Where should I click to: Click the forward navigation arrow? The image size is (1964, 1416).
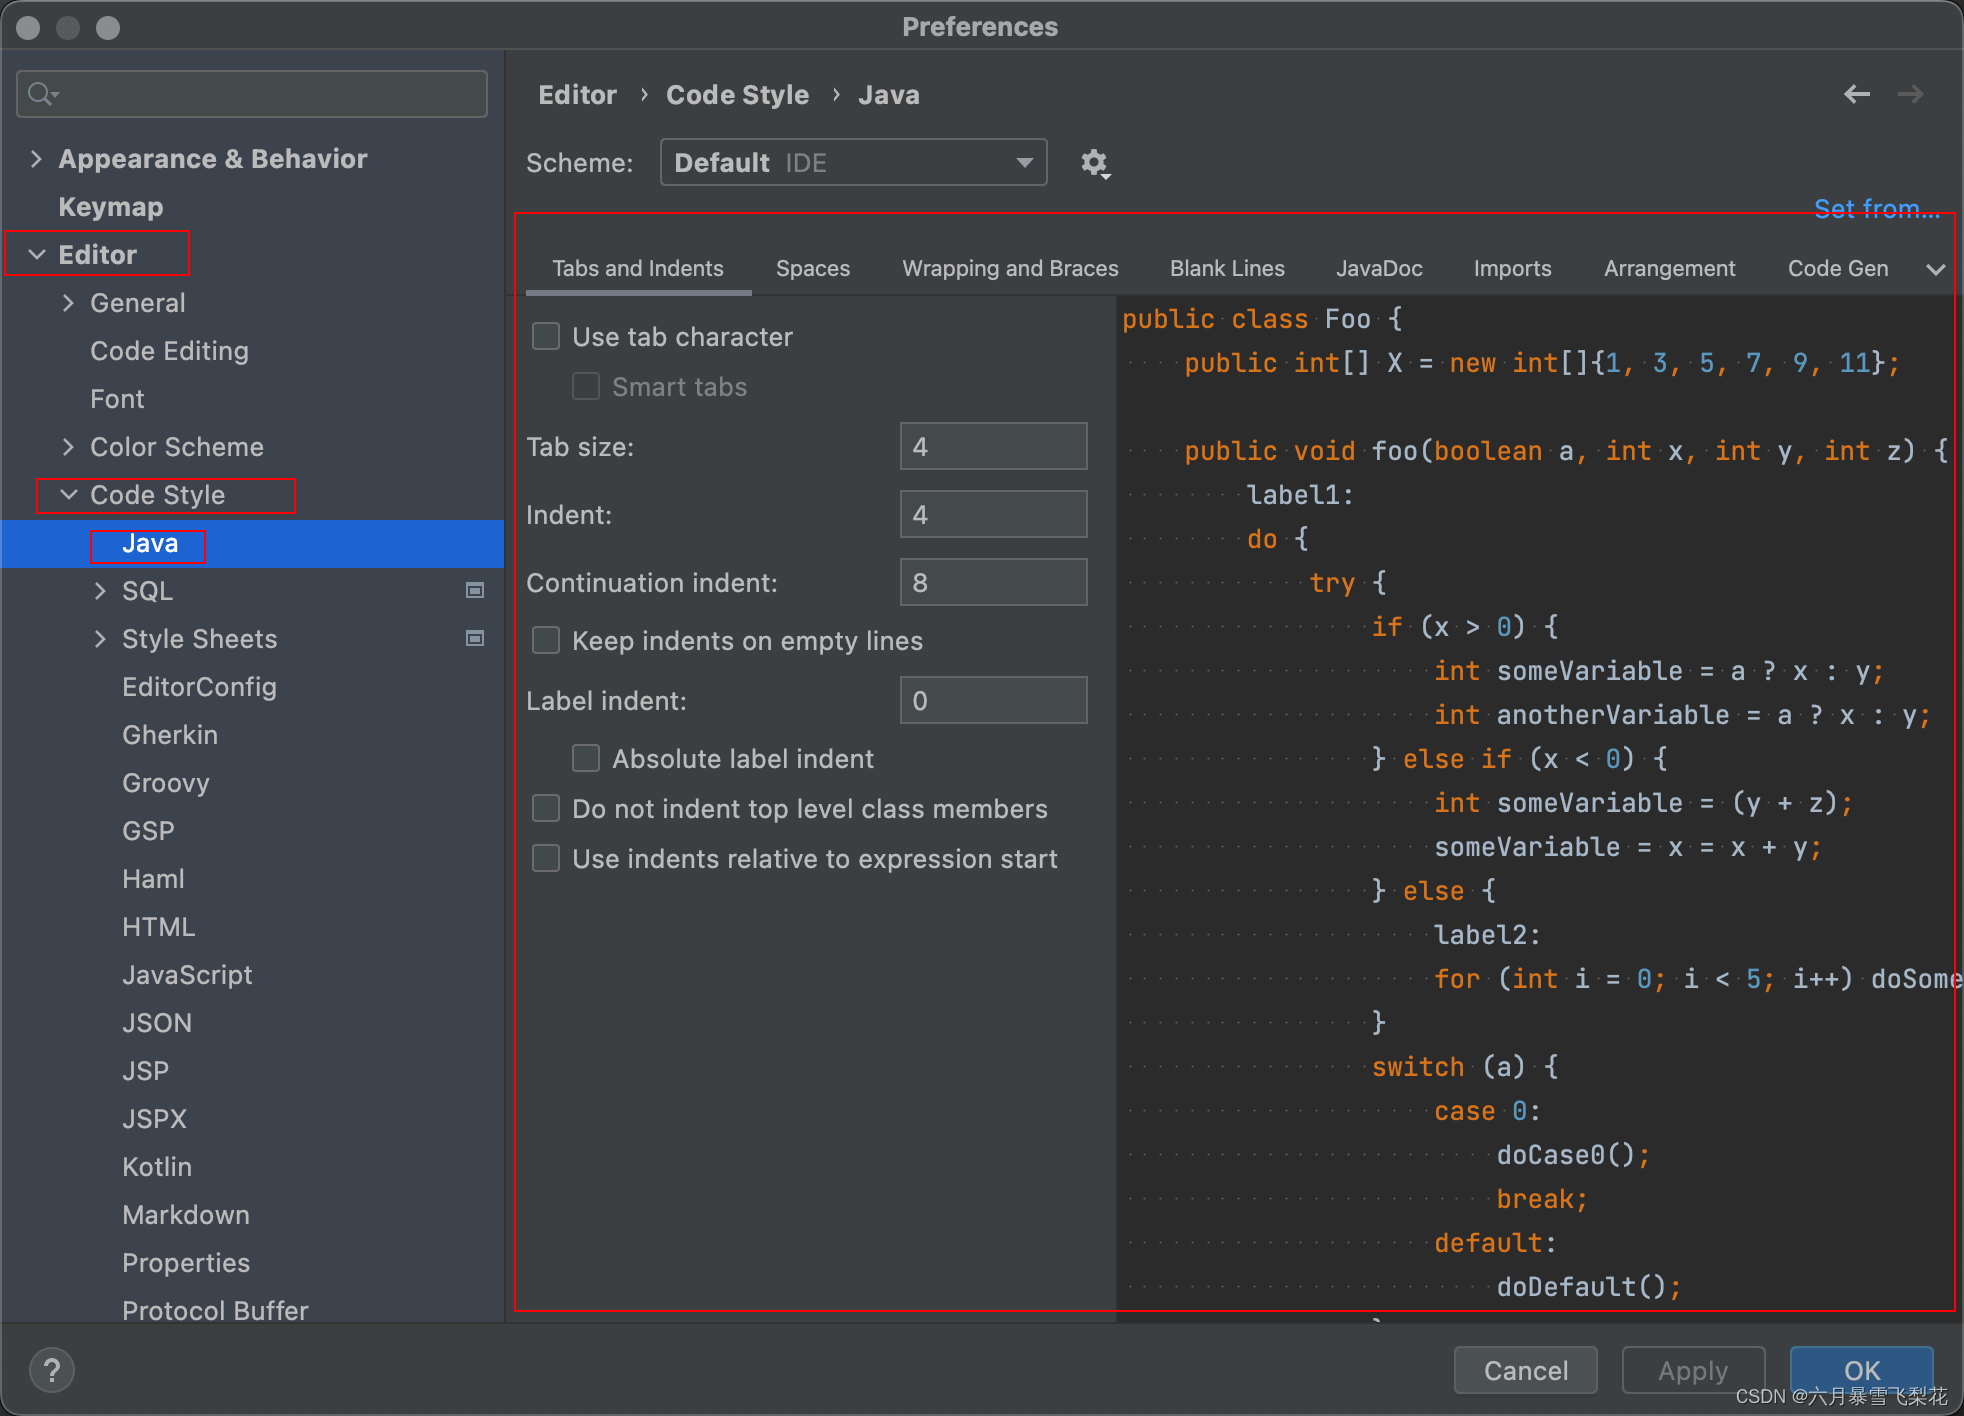click(x=1910, y=94)
